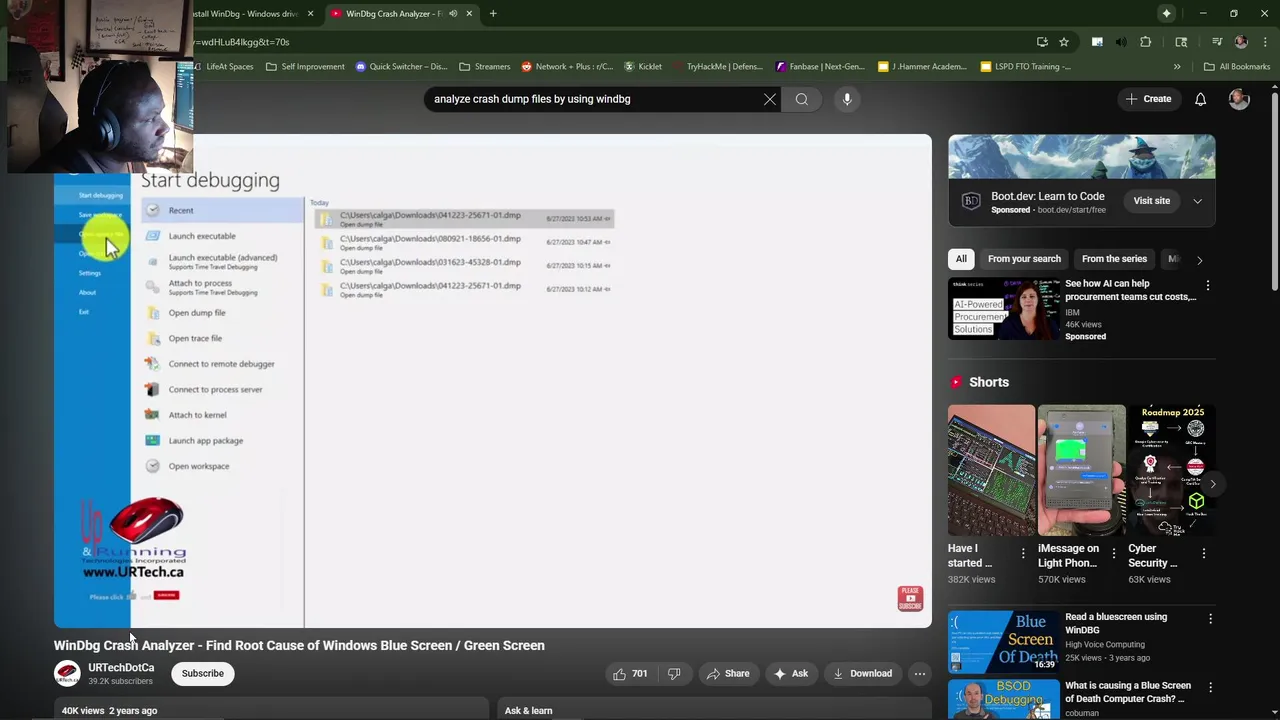The image size is (1280, 720).
Task: Open the YouTube notifications bell
Action: 1200,99
